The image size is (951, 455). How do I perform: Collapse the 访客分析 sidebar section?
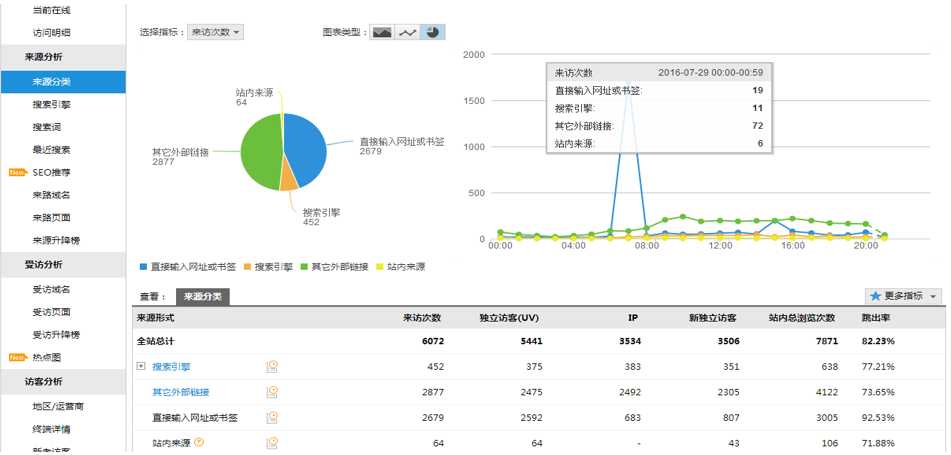click(x=63, y=382)
